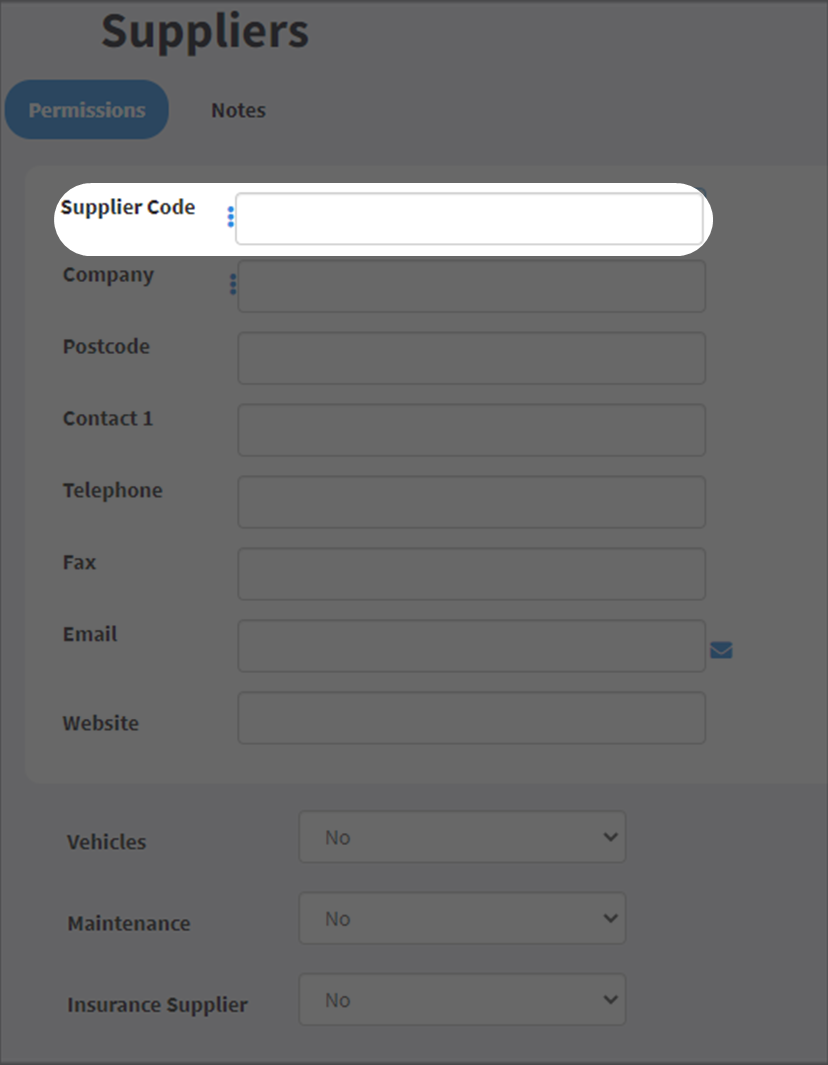828x1065 pixels.
Task: Click the Insurance Supplier label
Action: click(x=158, y=1005)
